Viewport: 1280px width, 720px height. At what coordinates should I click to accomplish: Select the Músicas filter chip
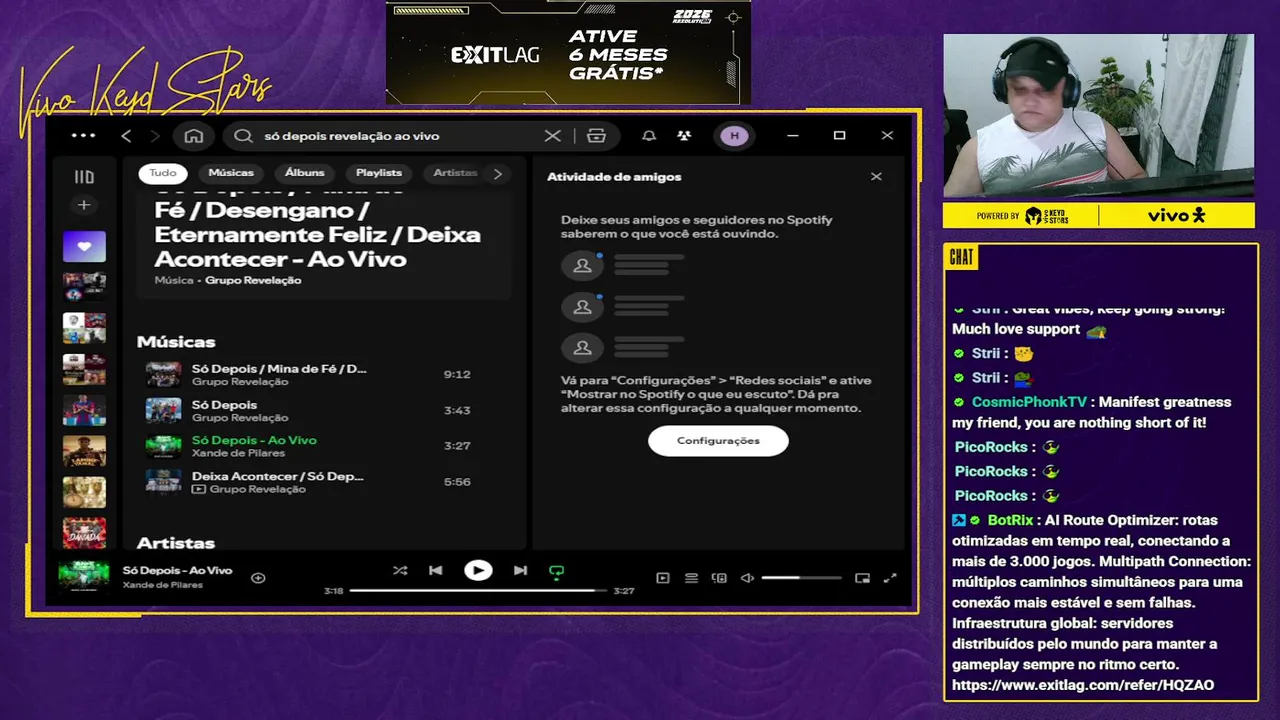click(231, 173)
